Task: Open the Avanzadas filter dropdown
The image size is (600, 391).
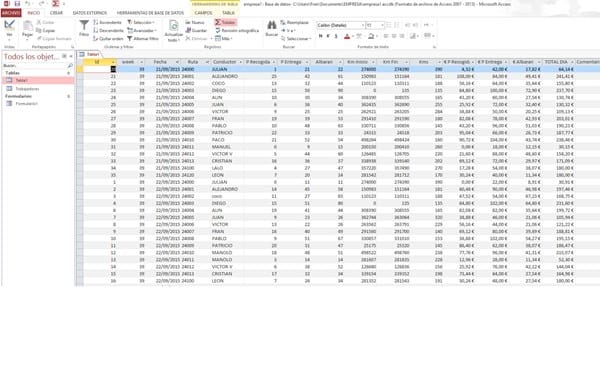Action: 142,31
